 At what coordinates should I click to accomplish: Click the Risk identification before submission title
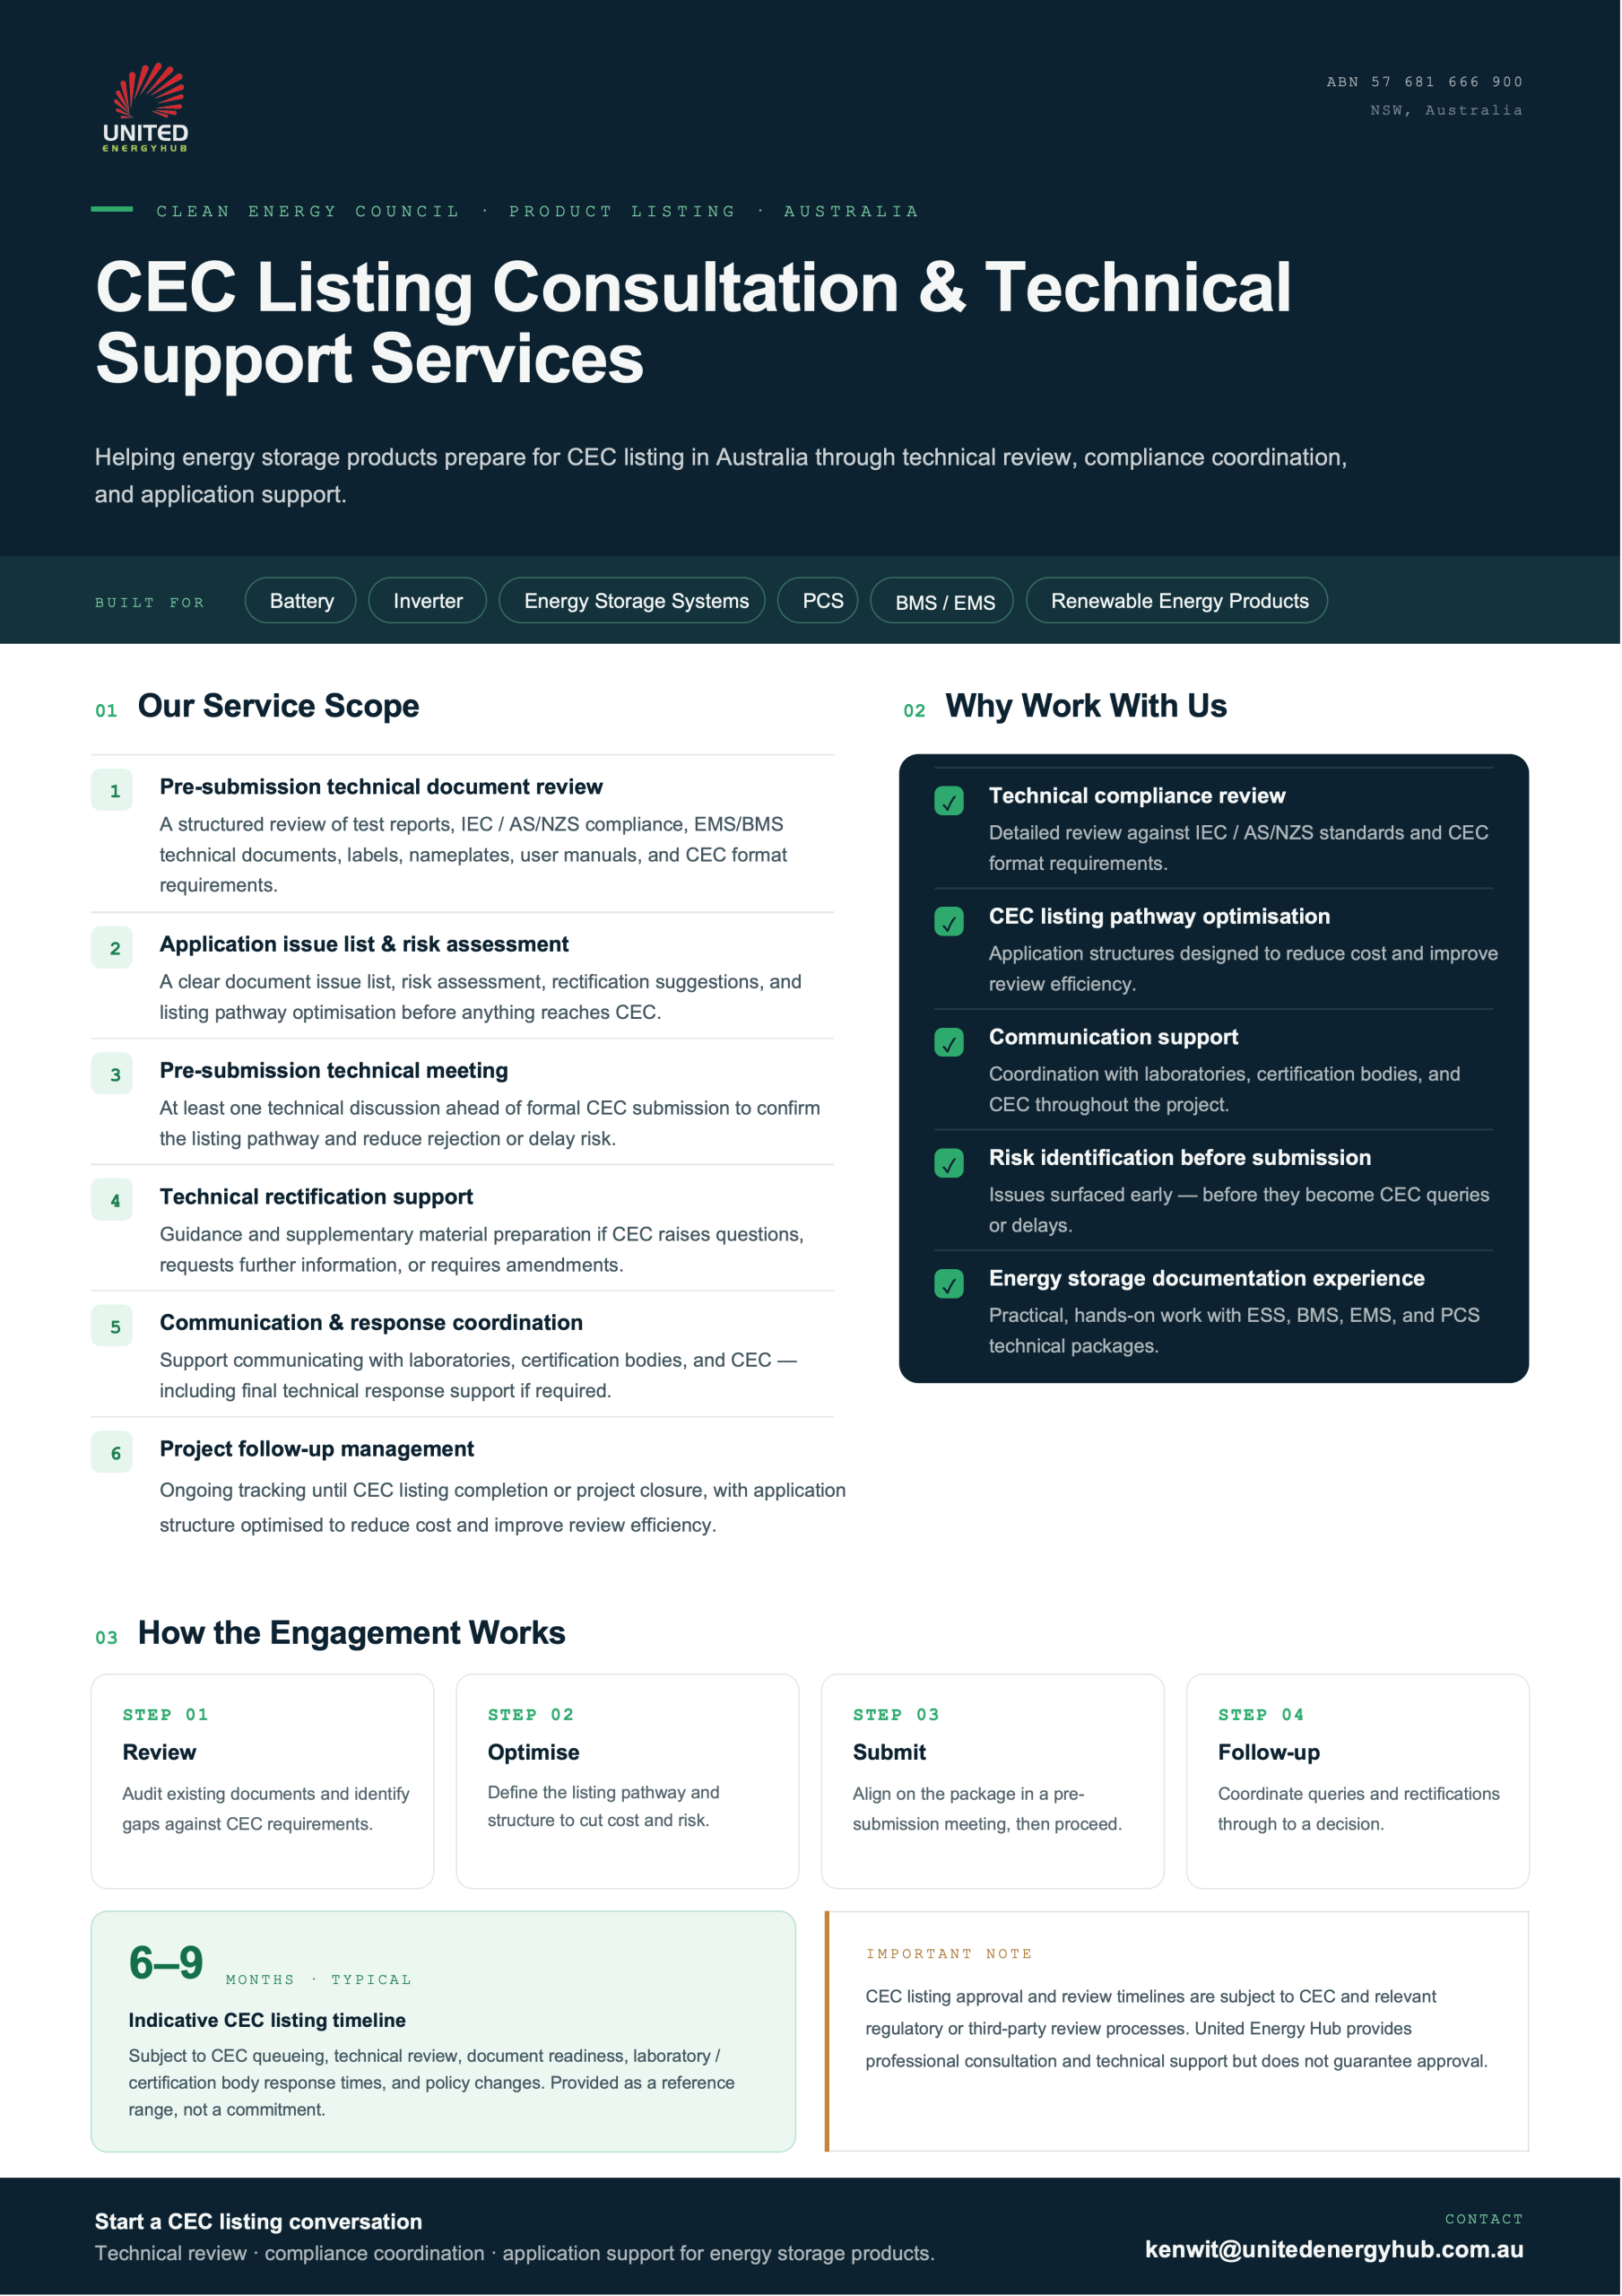1180,1157
